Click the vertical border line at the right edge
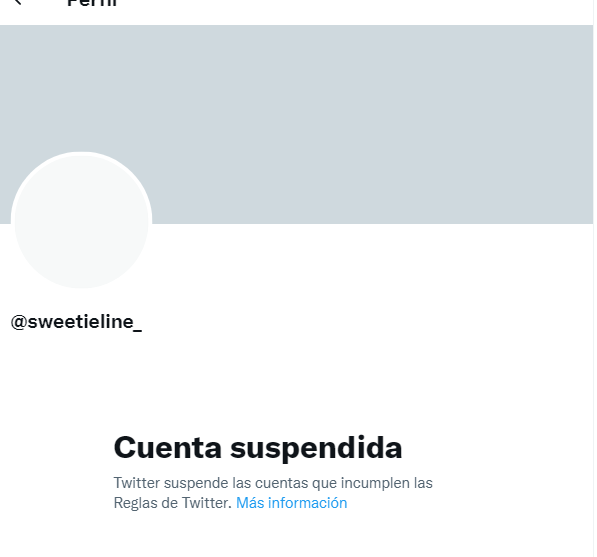The height and width of the screenshot is (557, 597). (594, 278)
